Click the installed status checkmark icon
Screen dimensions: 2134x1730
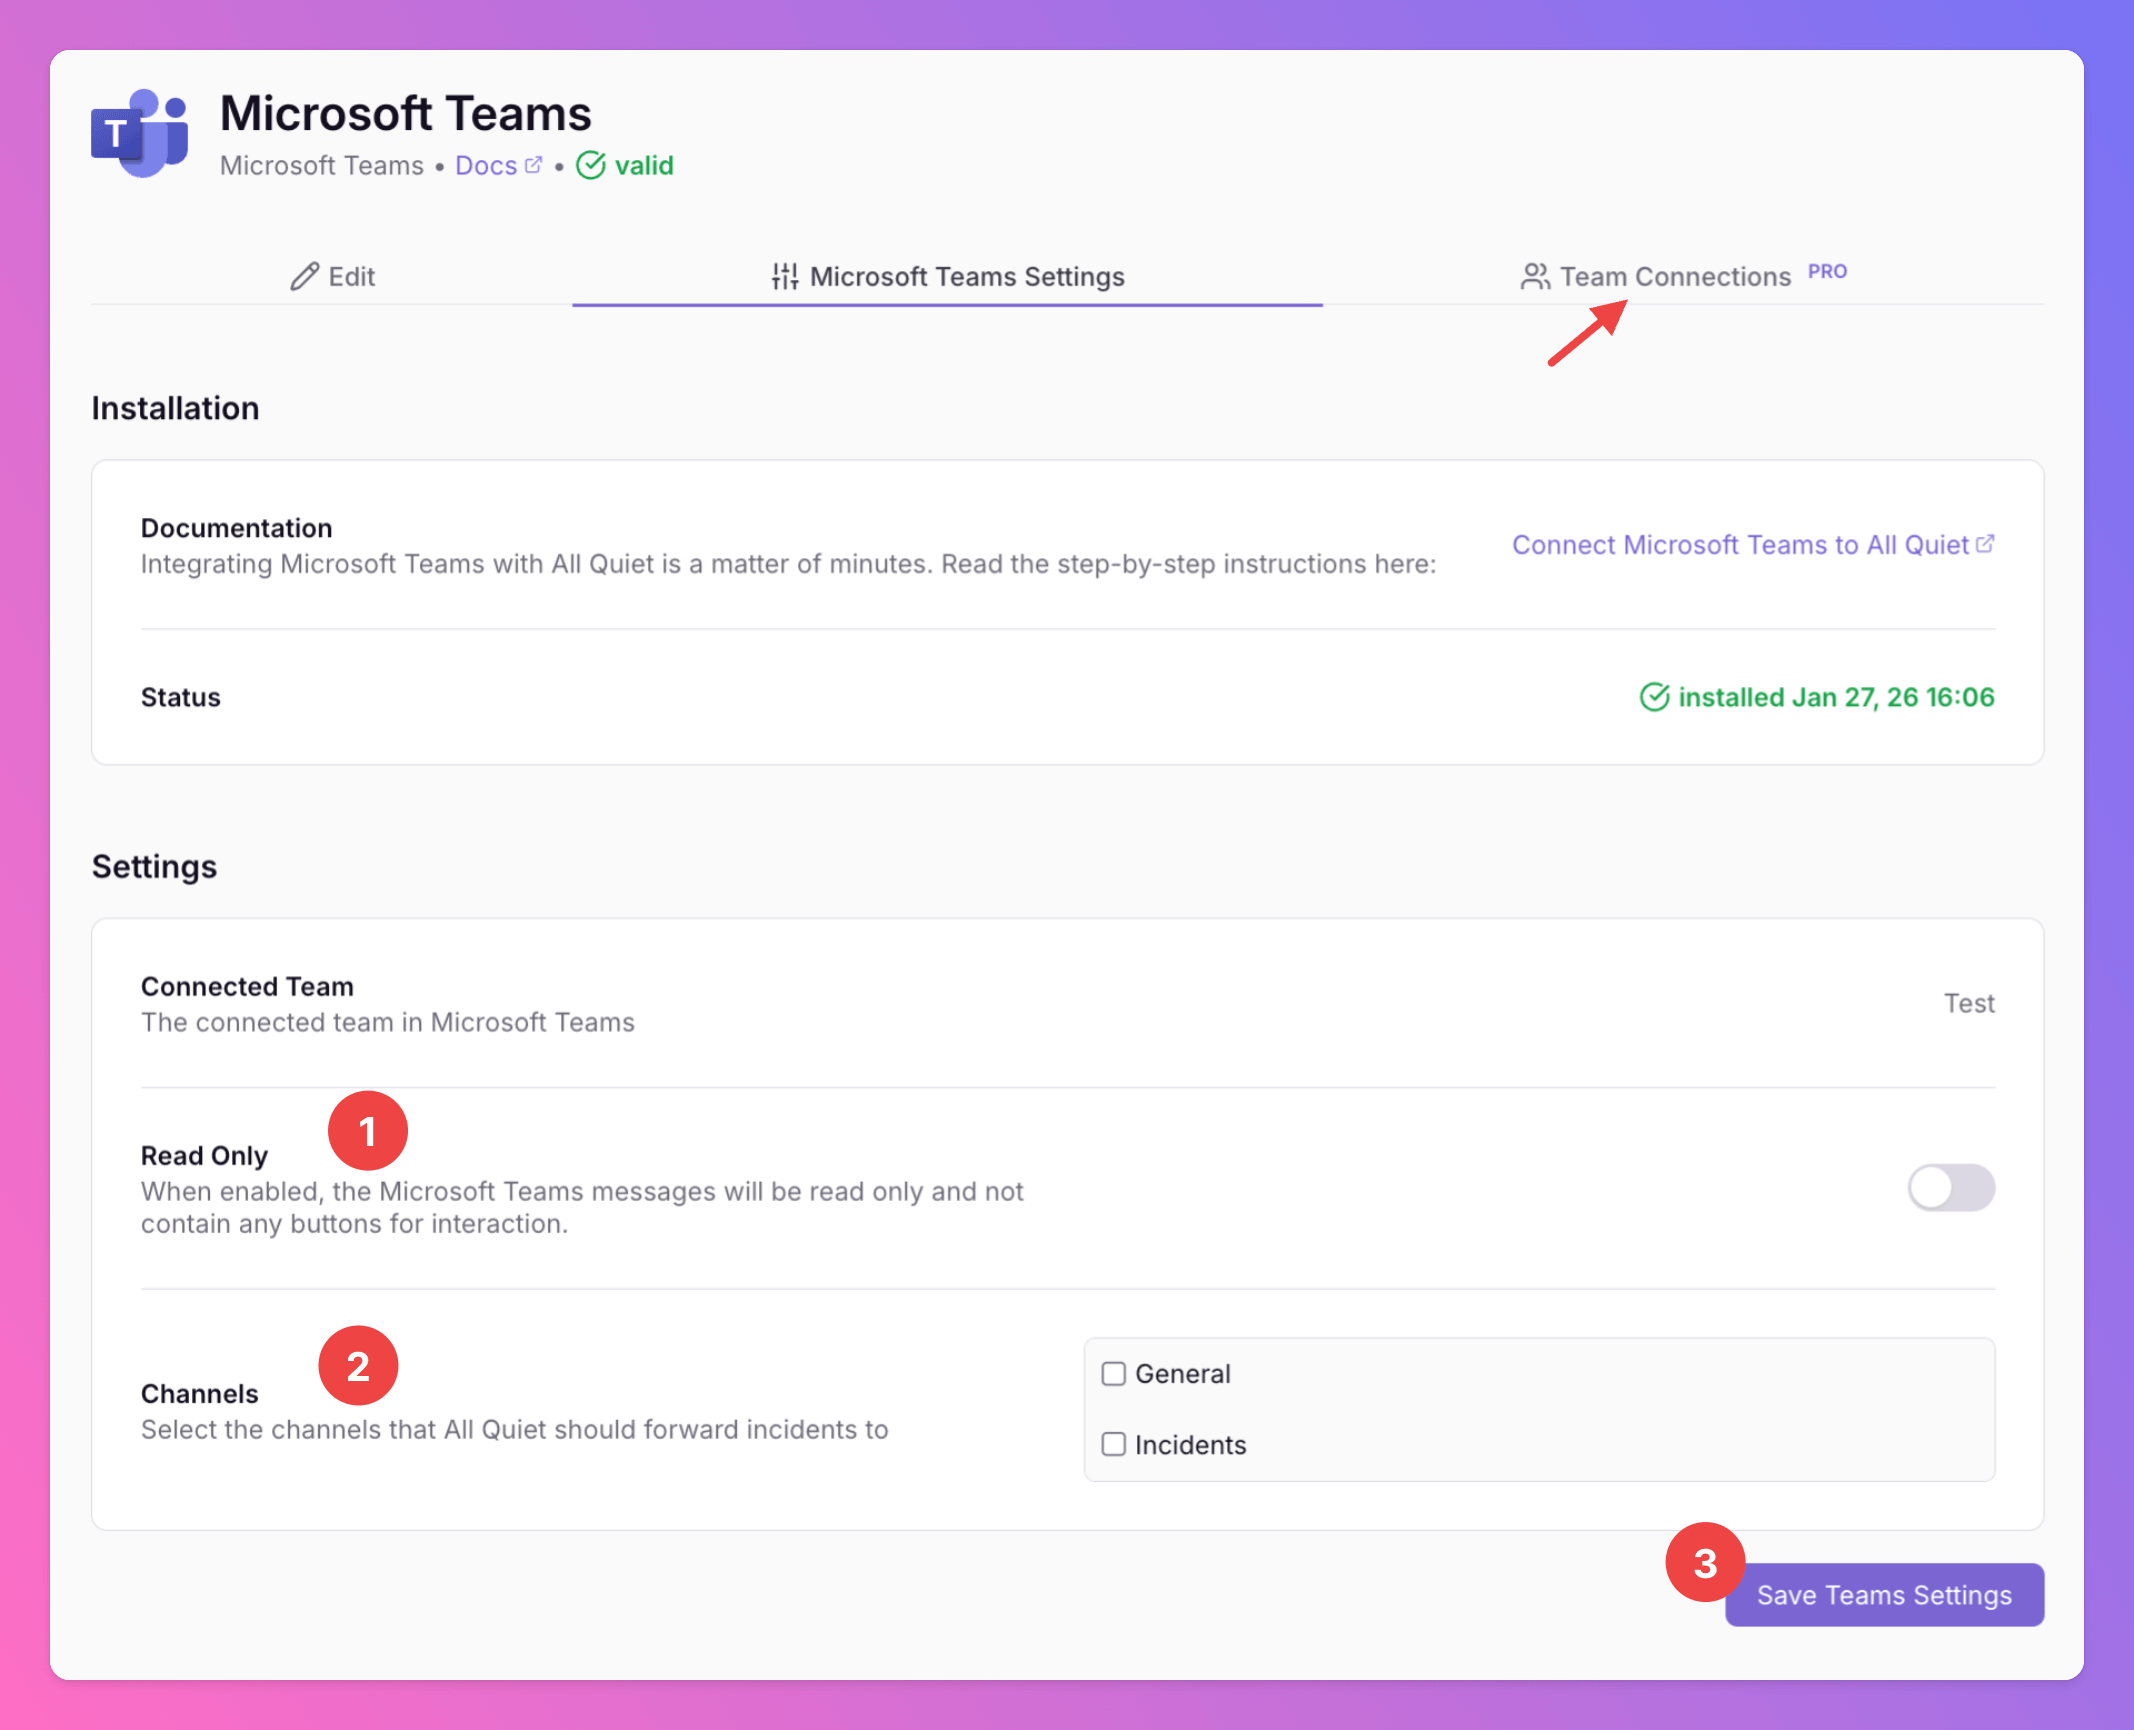(1654, 697)
